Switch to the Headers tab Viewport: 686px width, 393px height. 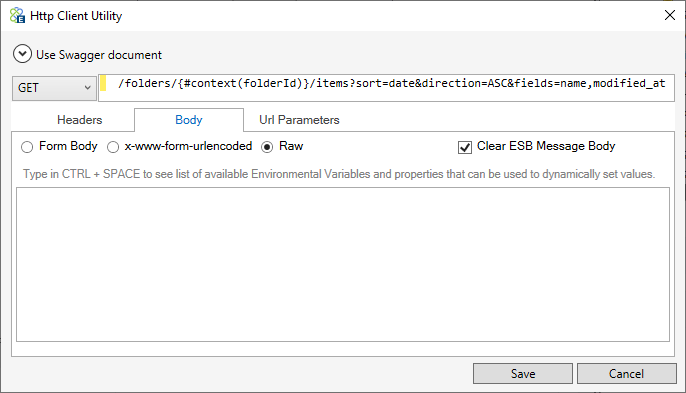click(79, 120)
